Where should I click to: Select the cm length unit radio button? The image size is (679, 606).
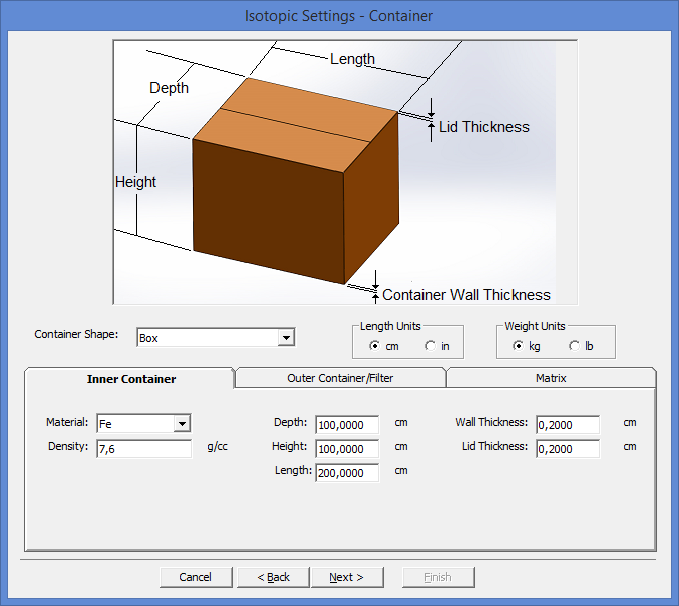(375, 346)
